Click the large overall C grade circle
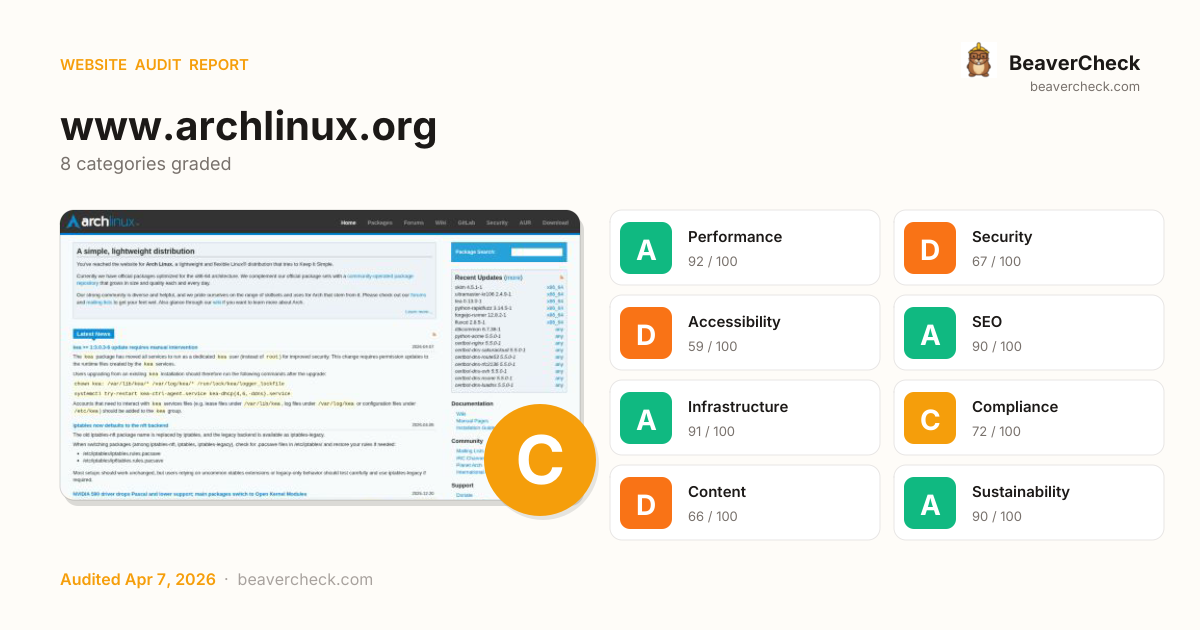This screenshot has height=630, width=1200. [539, 461]
